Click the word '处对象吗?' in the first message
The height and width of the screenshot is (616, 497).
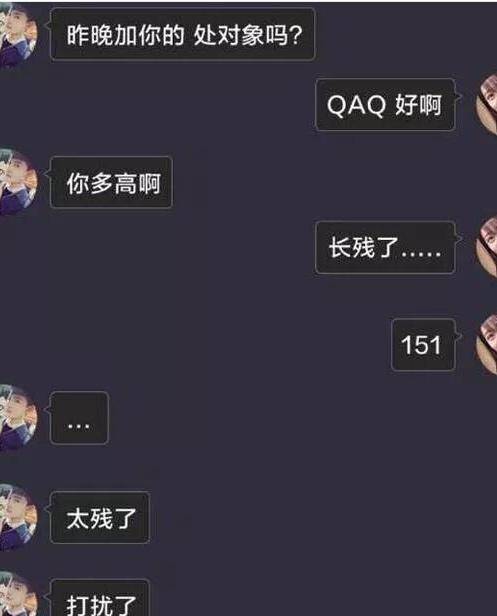[x=248, y=35]
